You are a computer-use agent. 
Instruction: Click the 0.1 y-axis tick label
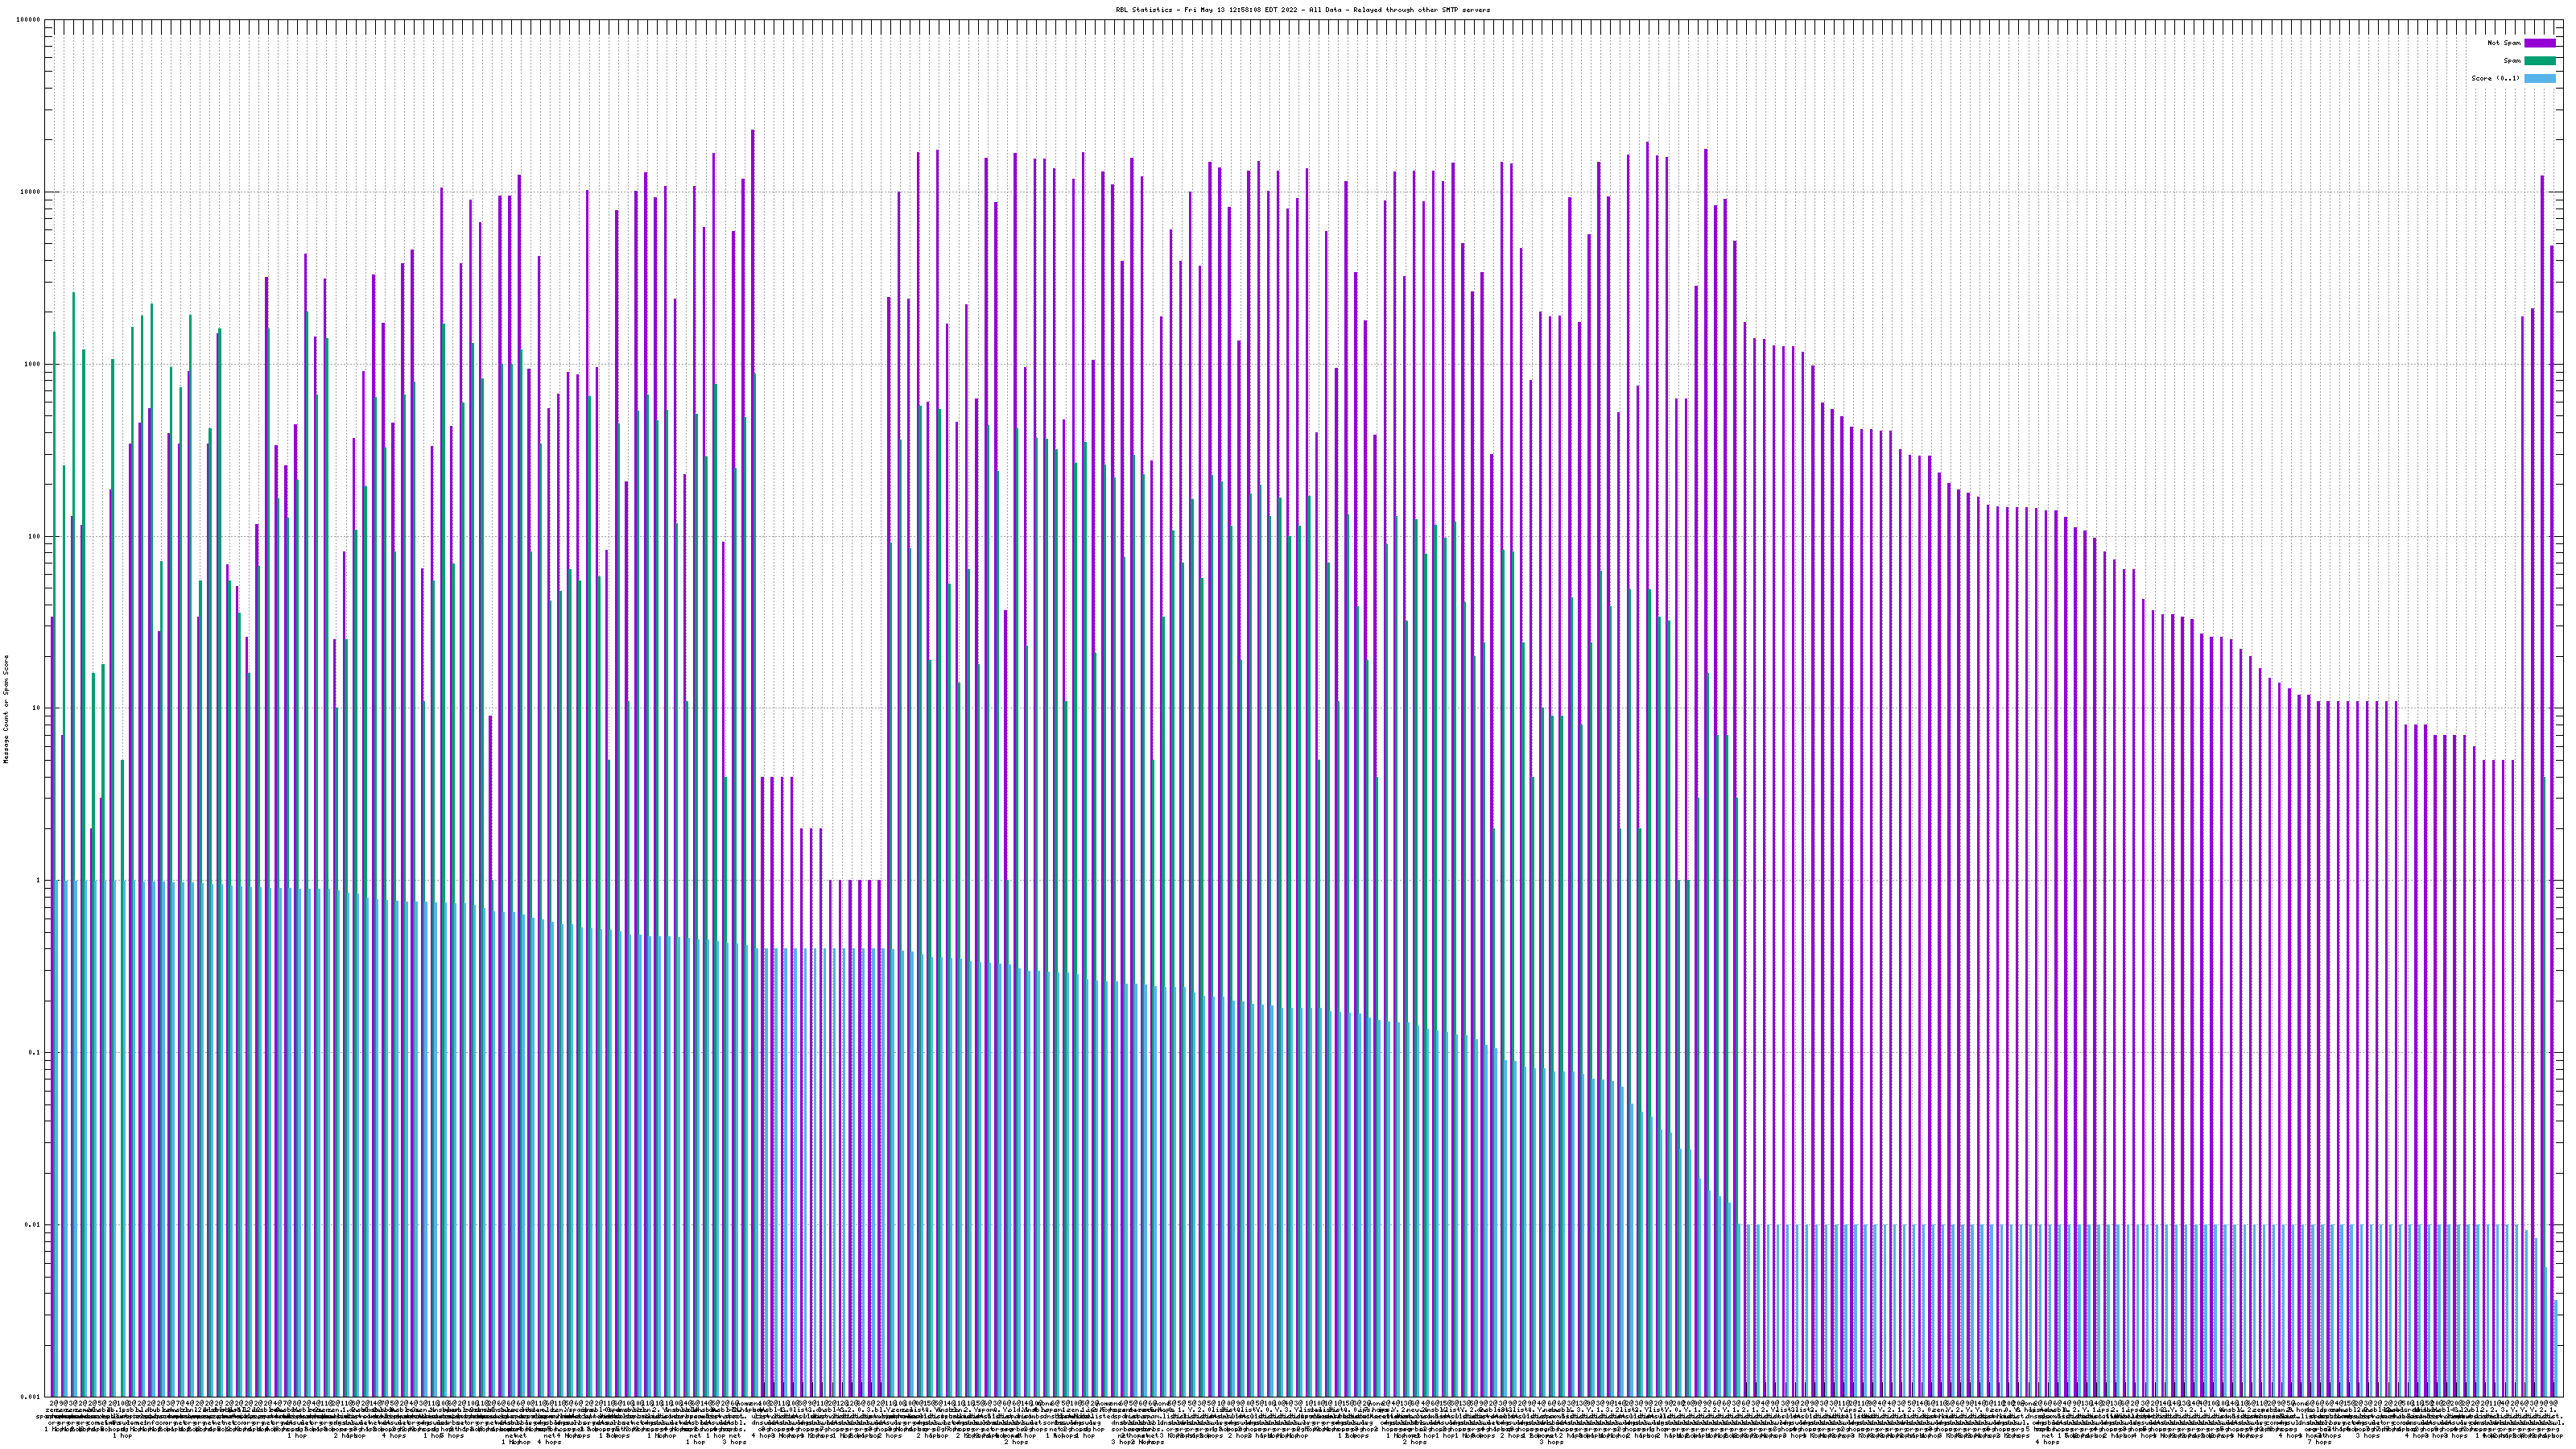33,1052
